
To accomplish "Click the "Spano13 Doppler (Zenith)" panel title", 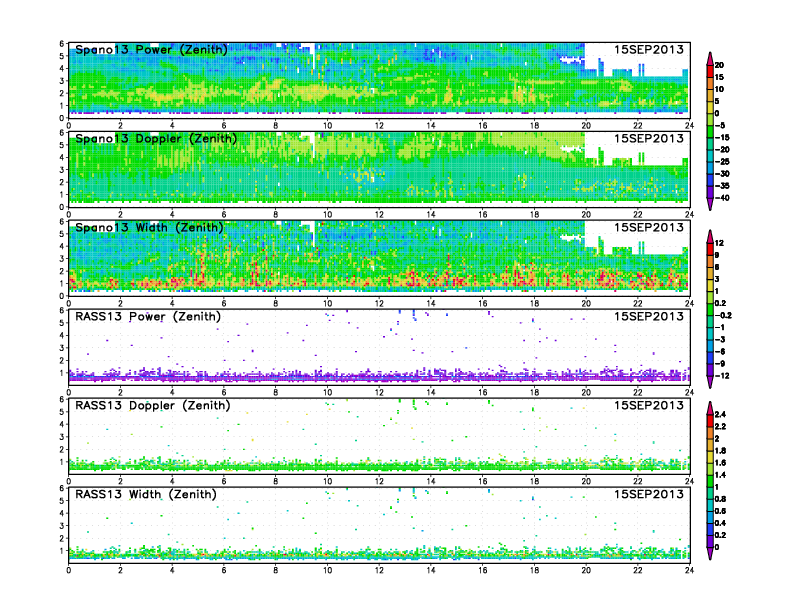I will point(156,138).
